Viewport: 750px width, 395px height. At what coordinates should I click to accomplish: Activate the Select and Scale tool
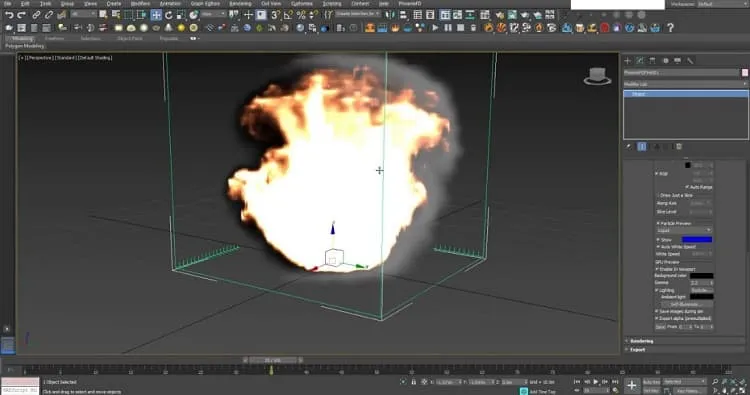181,15
